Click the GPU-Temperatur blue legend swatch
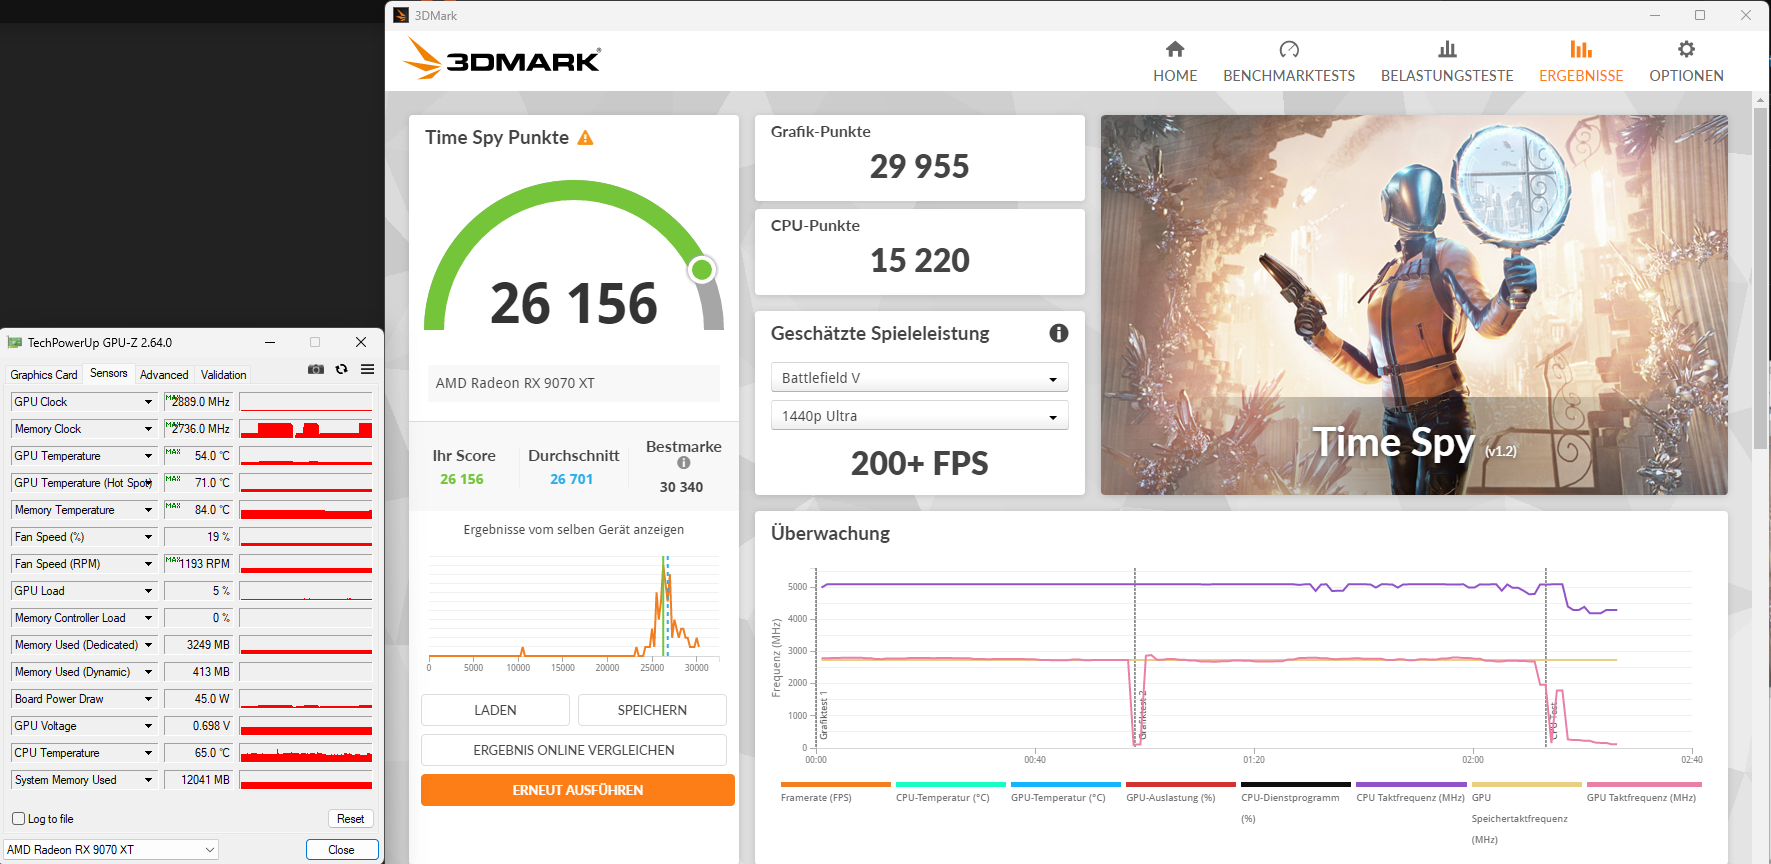 tap(1066, 784)
